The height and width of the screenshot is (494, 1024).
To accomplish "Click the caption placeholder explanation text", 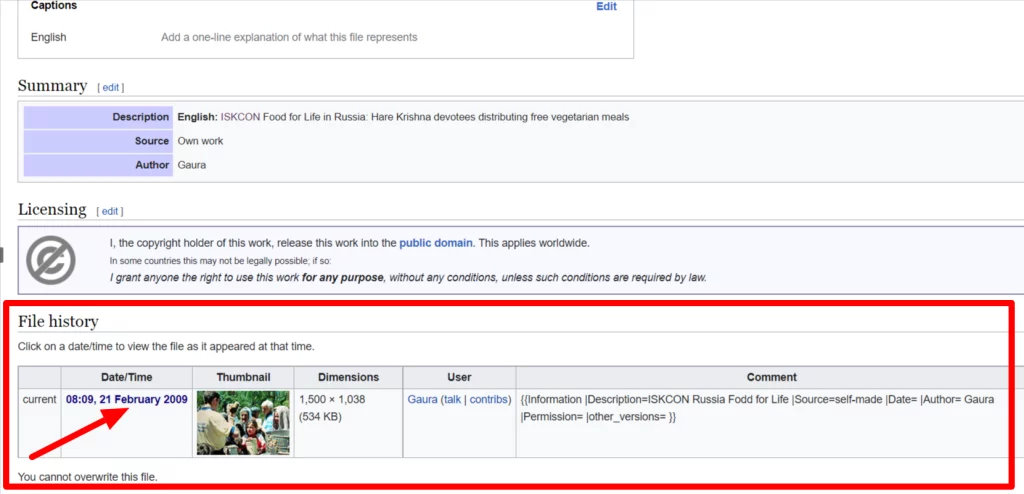I will (289, 38).
